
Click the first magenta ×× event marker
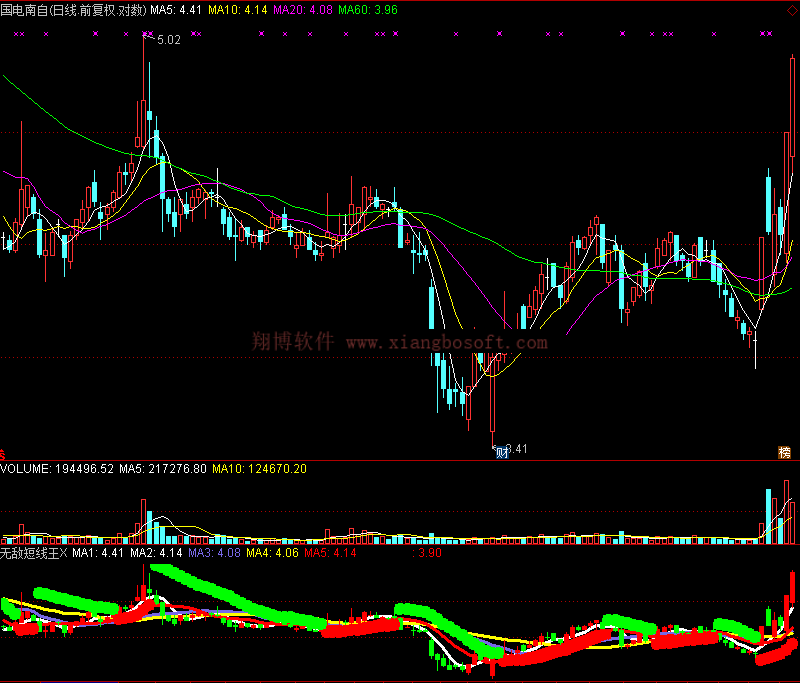pos(18,34)
